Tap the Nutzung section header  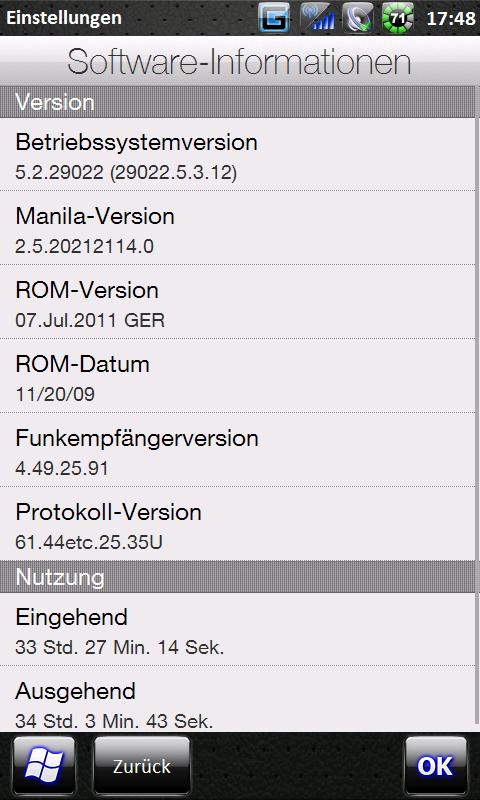[238, 577]
